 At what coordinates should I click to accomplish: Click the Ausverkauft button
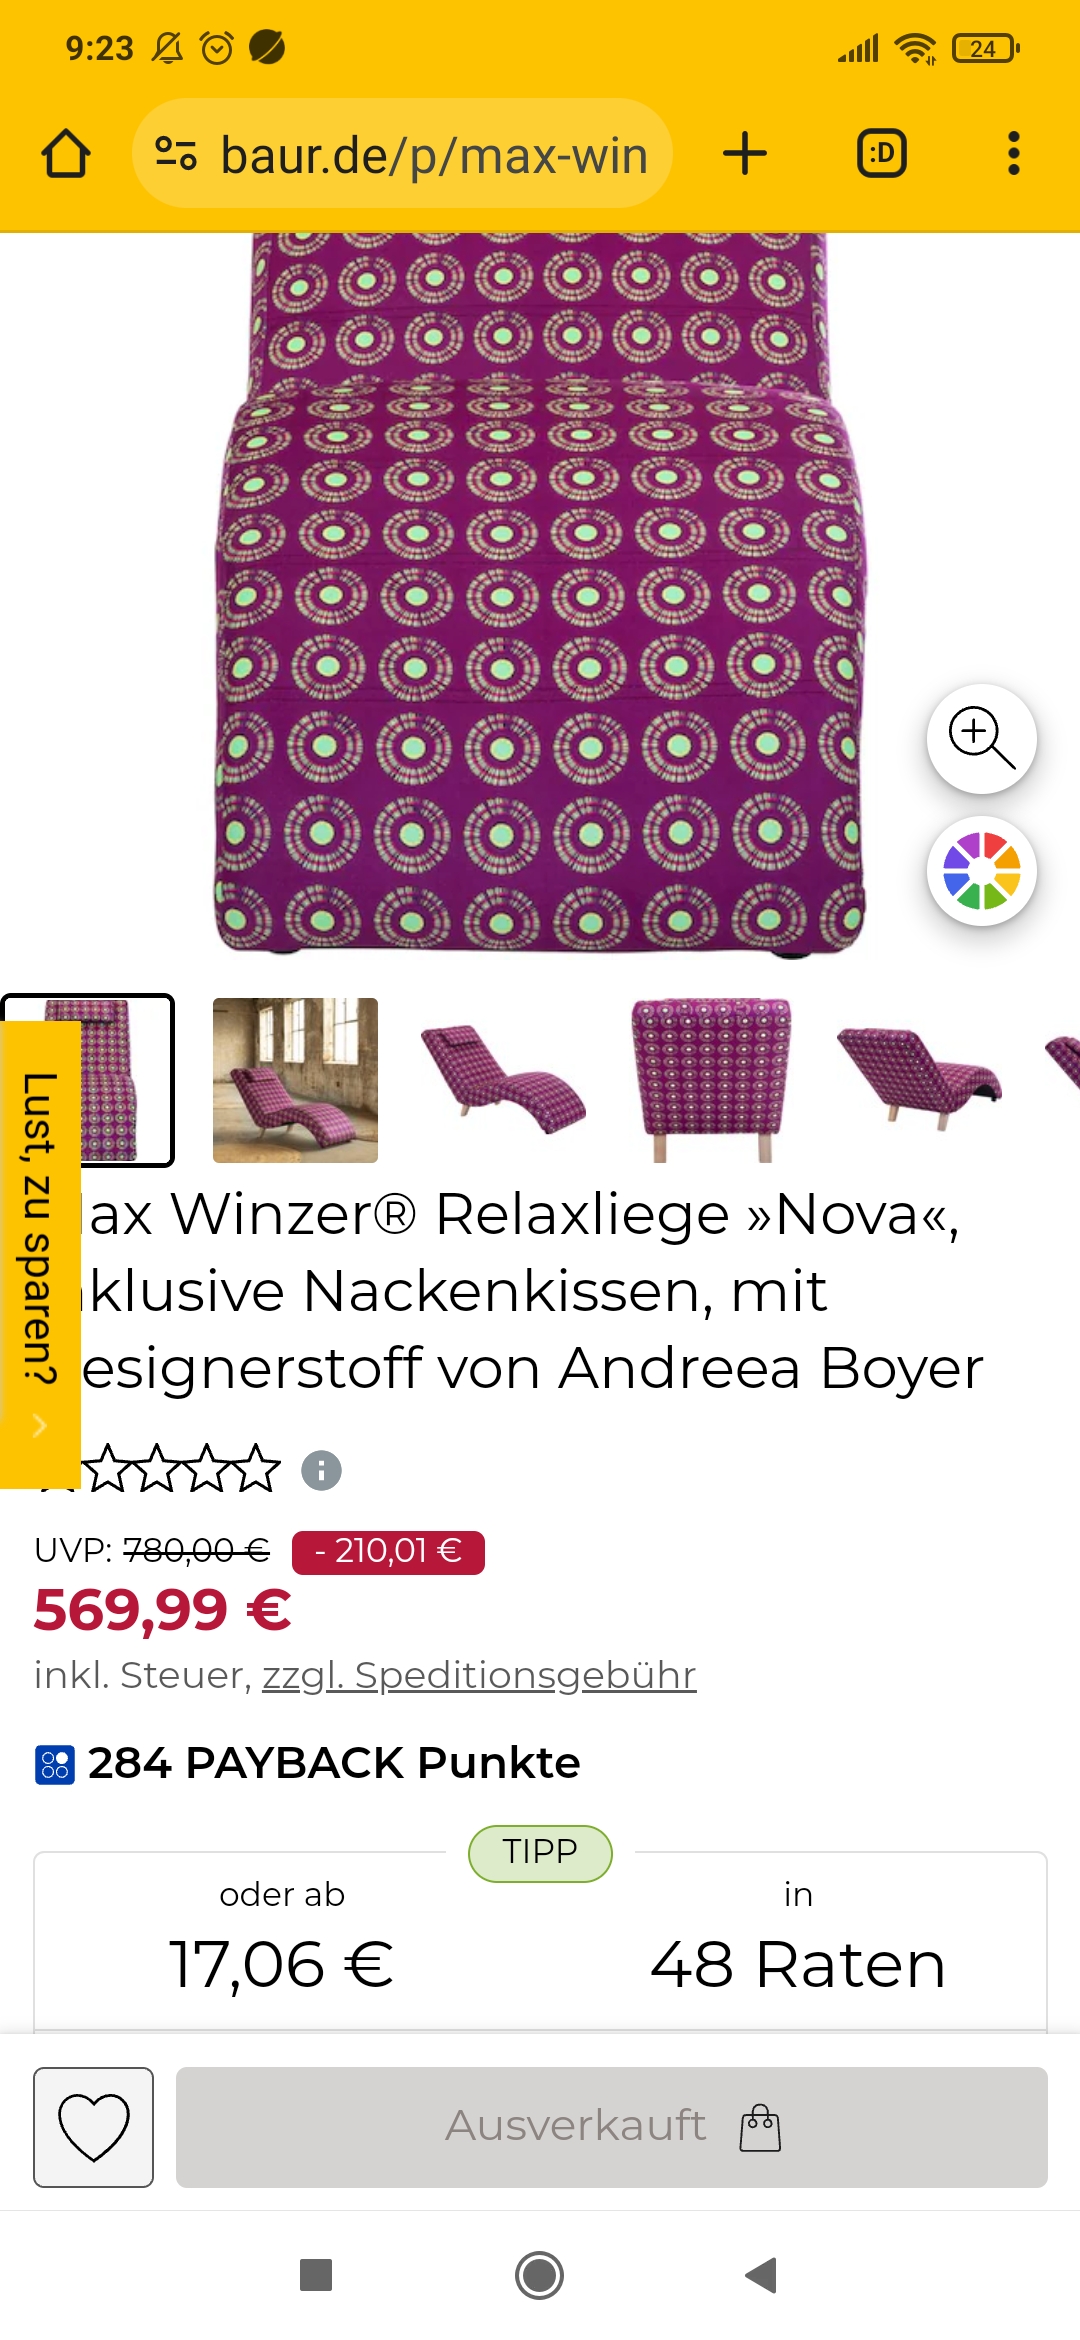(x=612, y=2127)
